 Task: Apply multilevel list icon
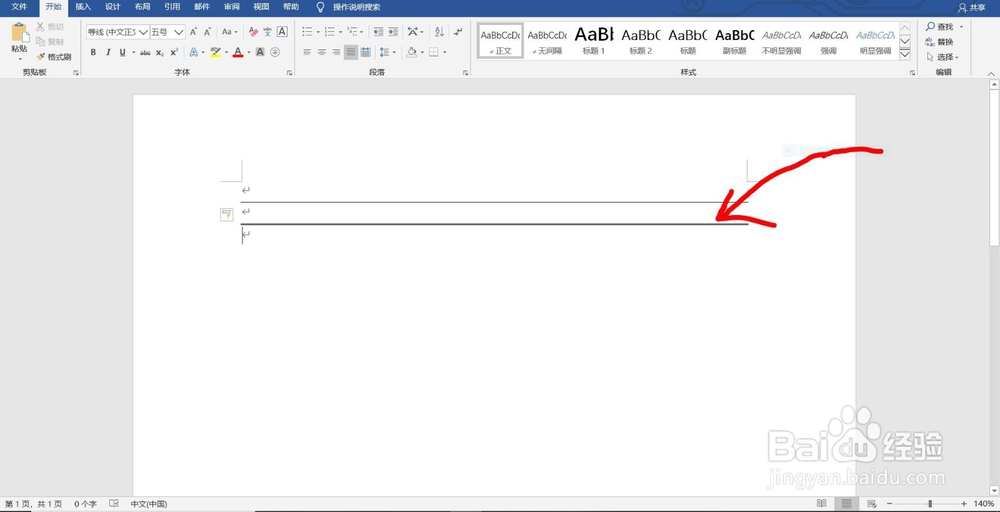351,32
